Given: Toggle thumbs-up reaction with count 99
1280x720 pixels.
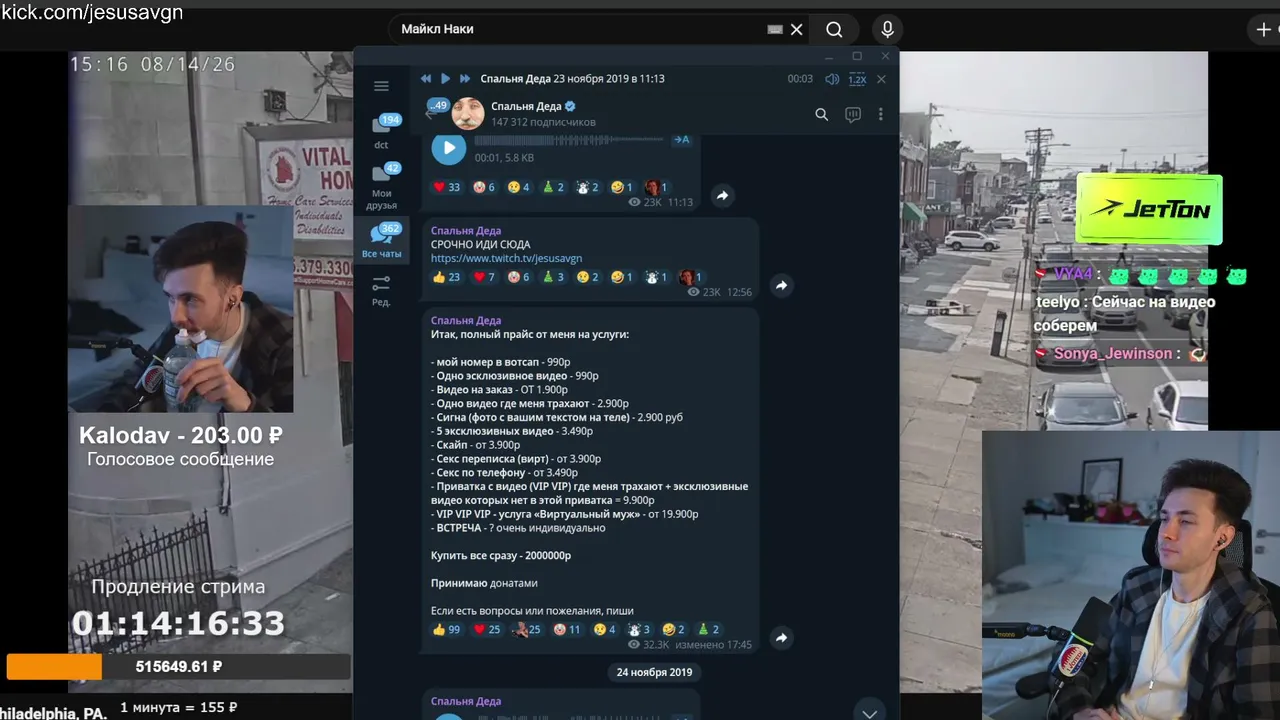Looking at the screenshot, I should [x=447, y=629].
